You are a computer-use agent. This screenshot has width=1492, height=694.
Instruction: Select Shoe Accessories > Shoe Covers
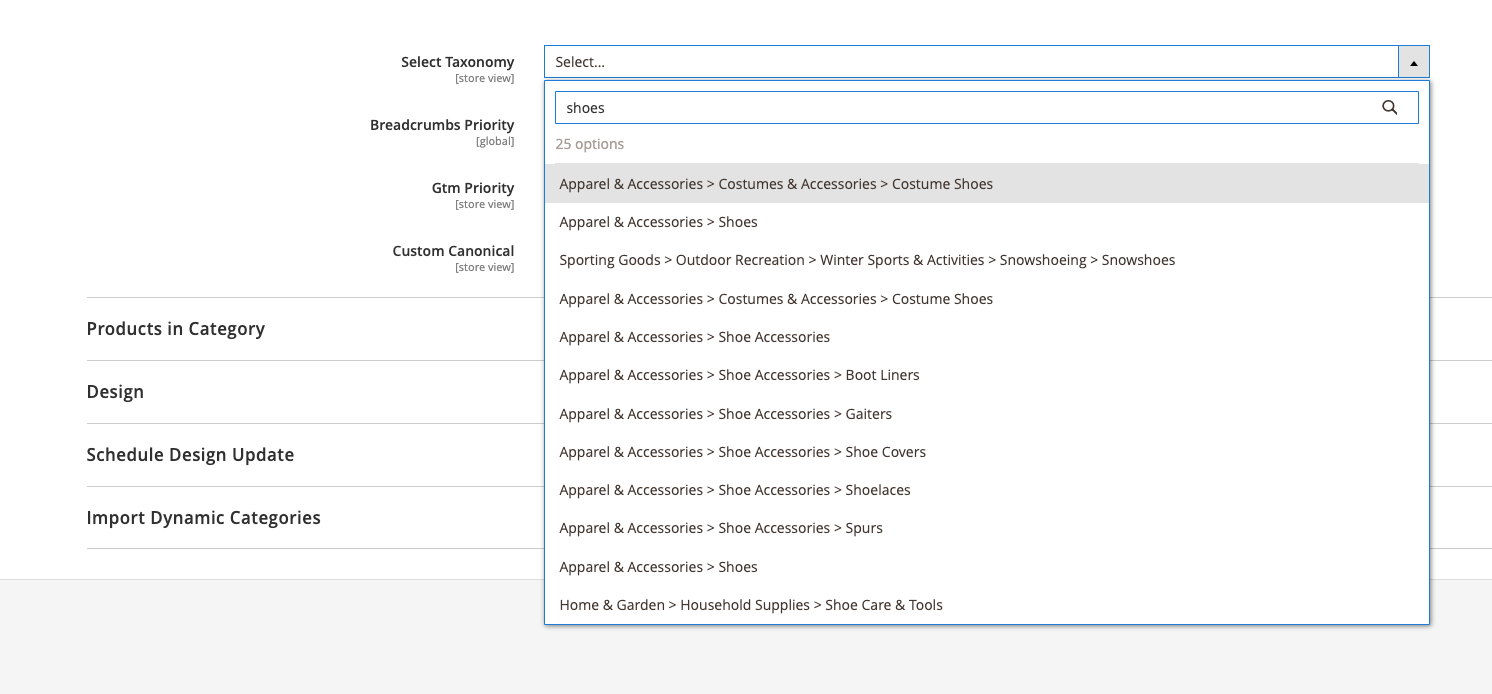(x=742, y=452)
